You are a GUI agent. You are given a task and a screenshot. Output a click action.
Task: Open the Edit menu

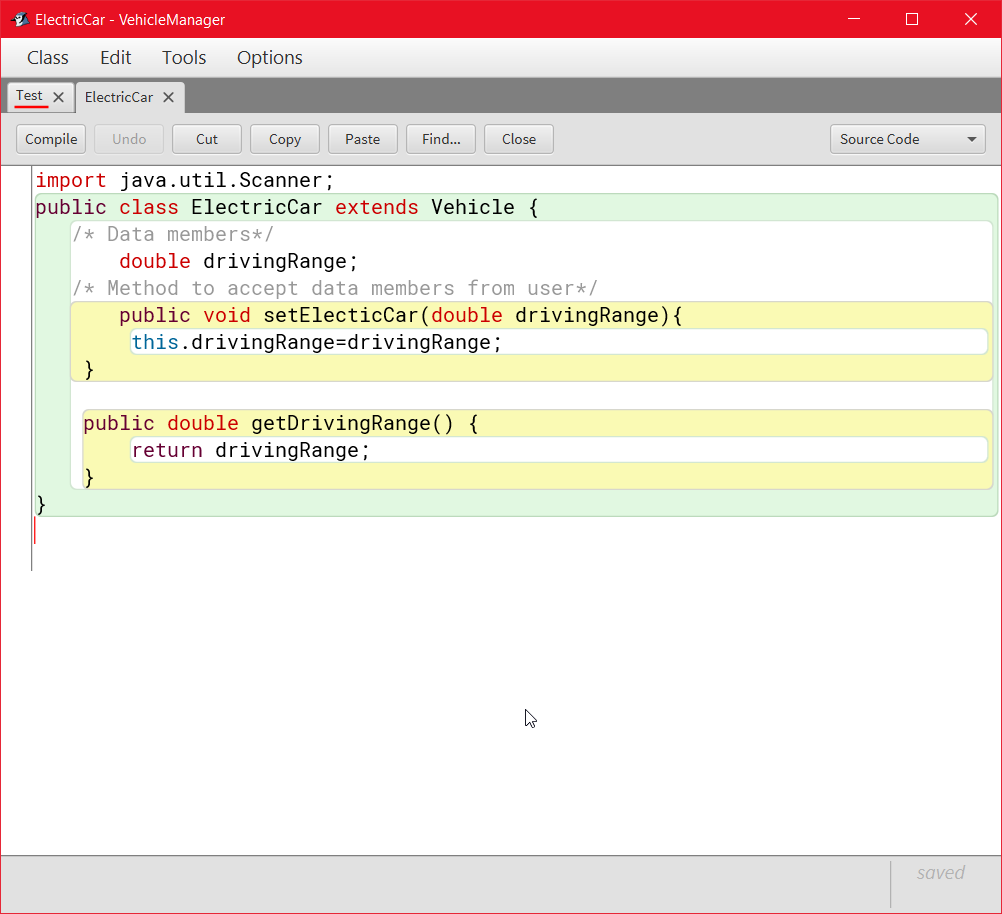point(116,58)
